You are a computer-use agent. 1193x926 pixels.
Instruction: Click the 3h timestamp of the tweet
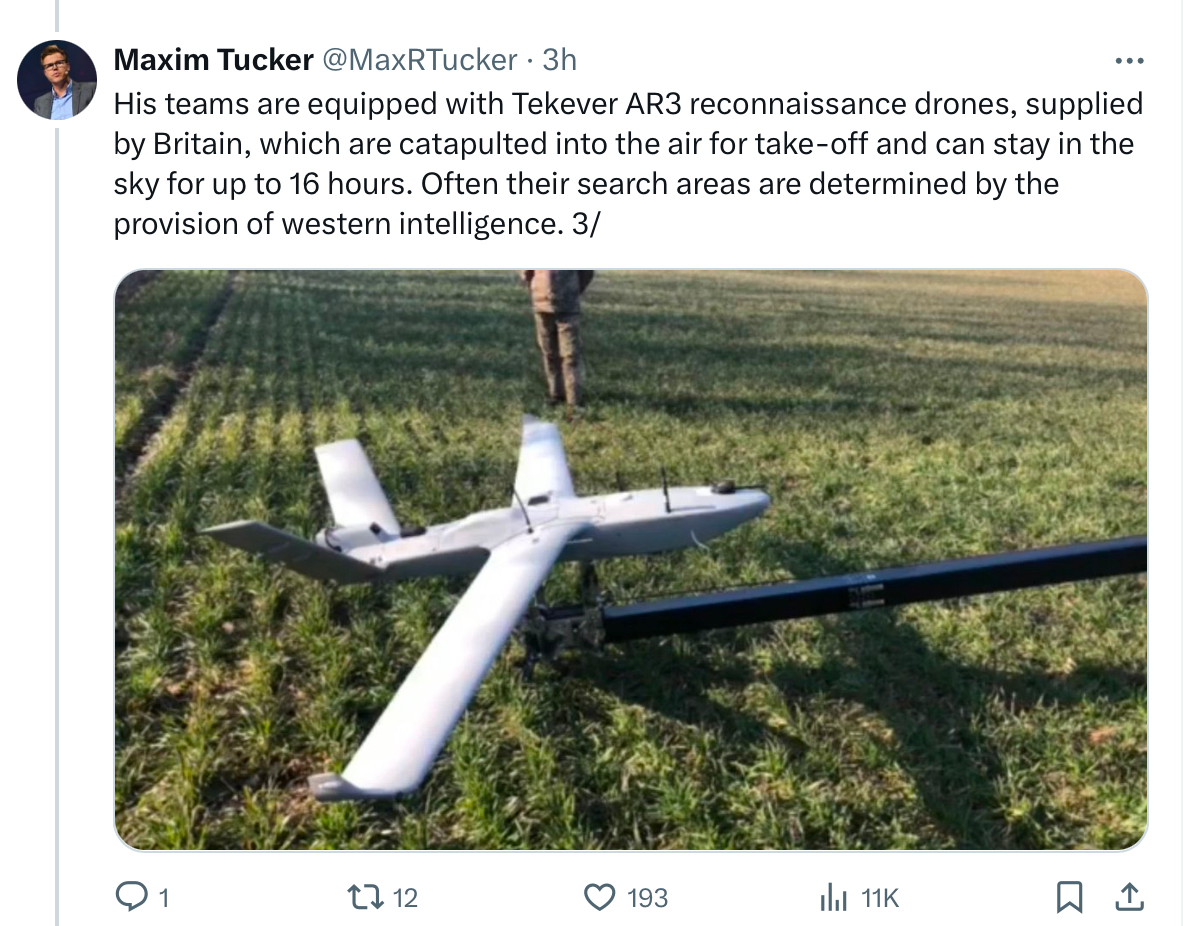click(x=559, y=60)
